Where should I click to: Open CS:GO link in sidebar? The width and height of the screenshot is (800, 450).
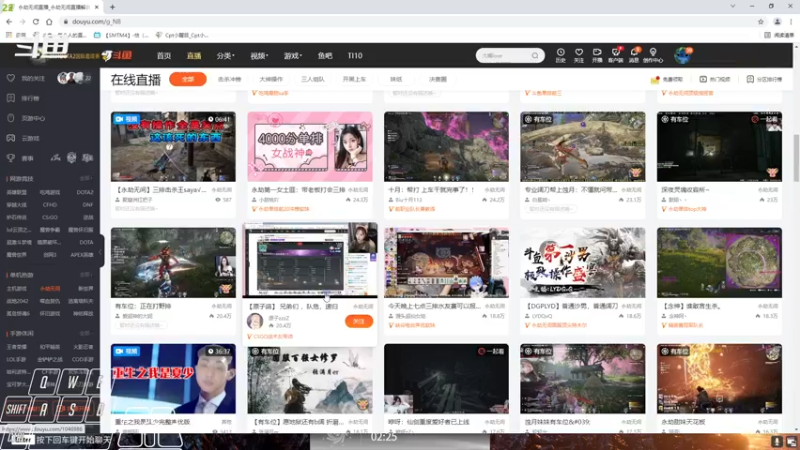(x=50, y=217)
